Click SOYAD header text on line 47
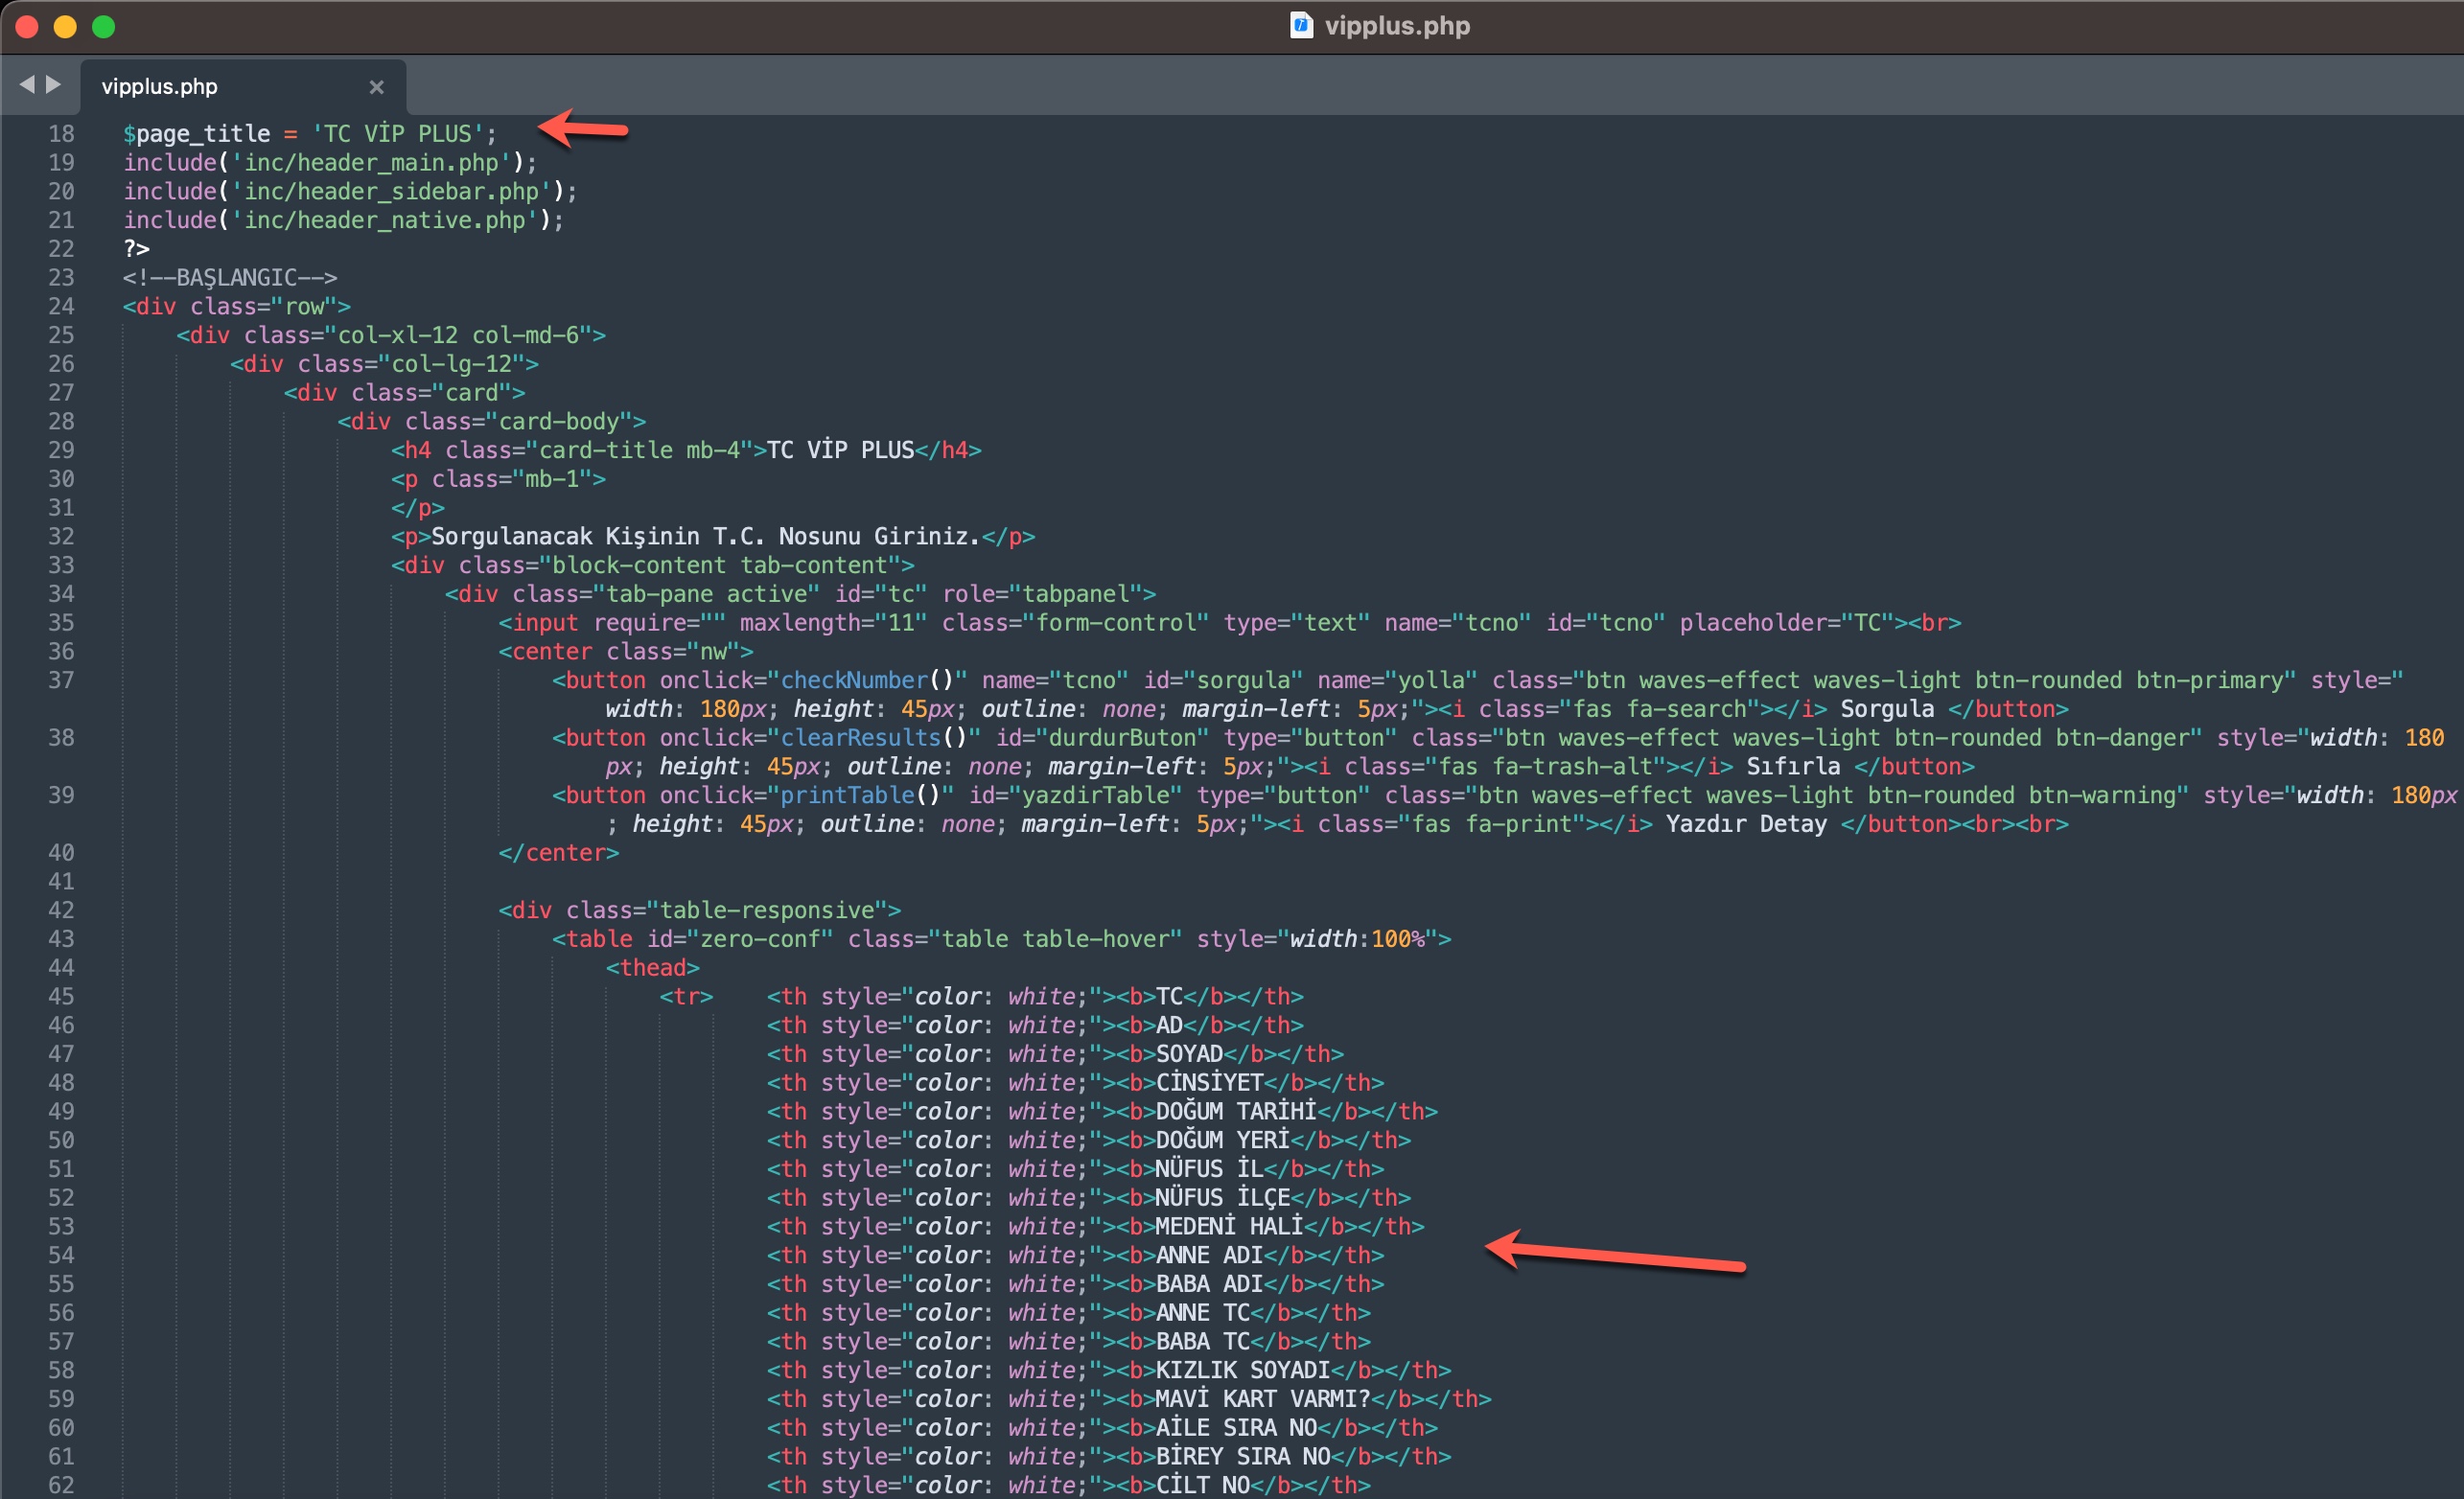The width and height of the screenshot is (2464, 1499). [1190, 1055]
